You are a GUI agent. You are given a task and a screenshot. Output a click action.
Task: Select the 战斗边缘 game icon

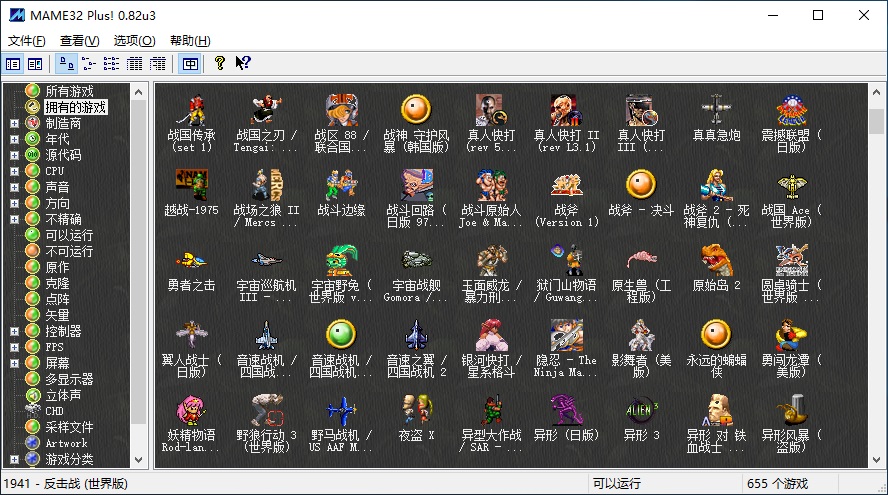tap(341, 185)
